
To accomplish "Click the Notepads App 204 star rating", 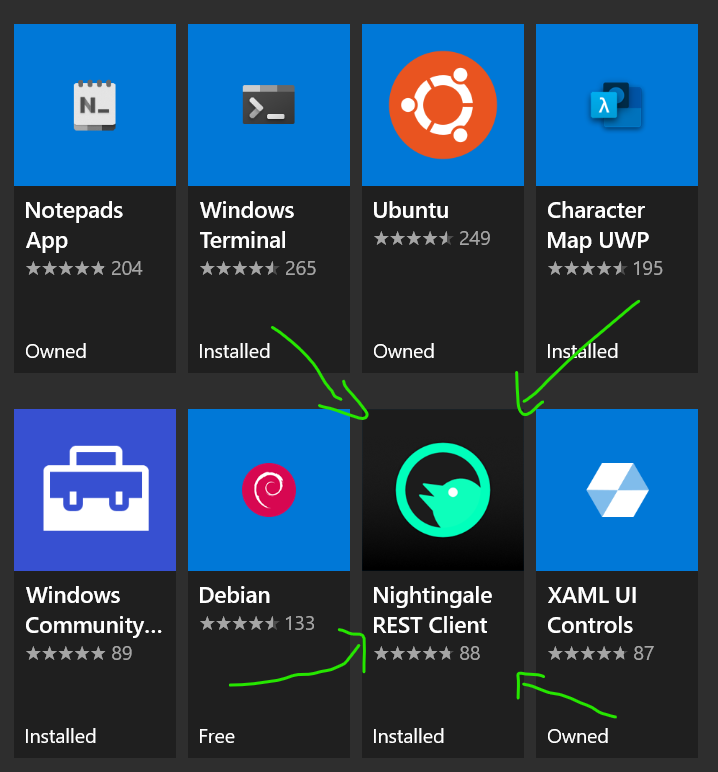I will coord(84,268).
